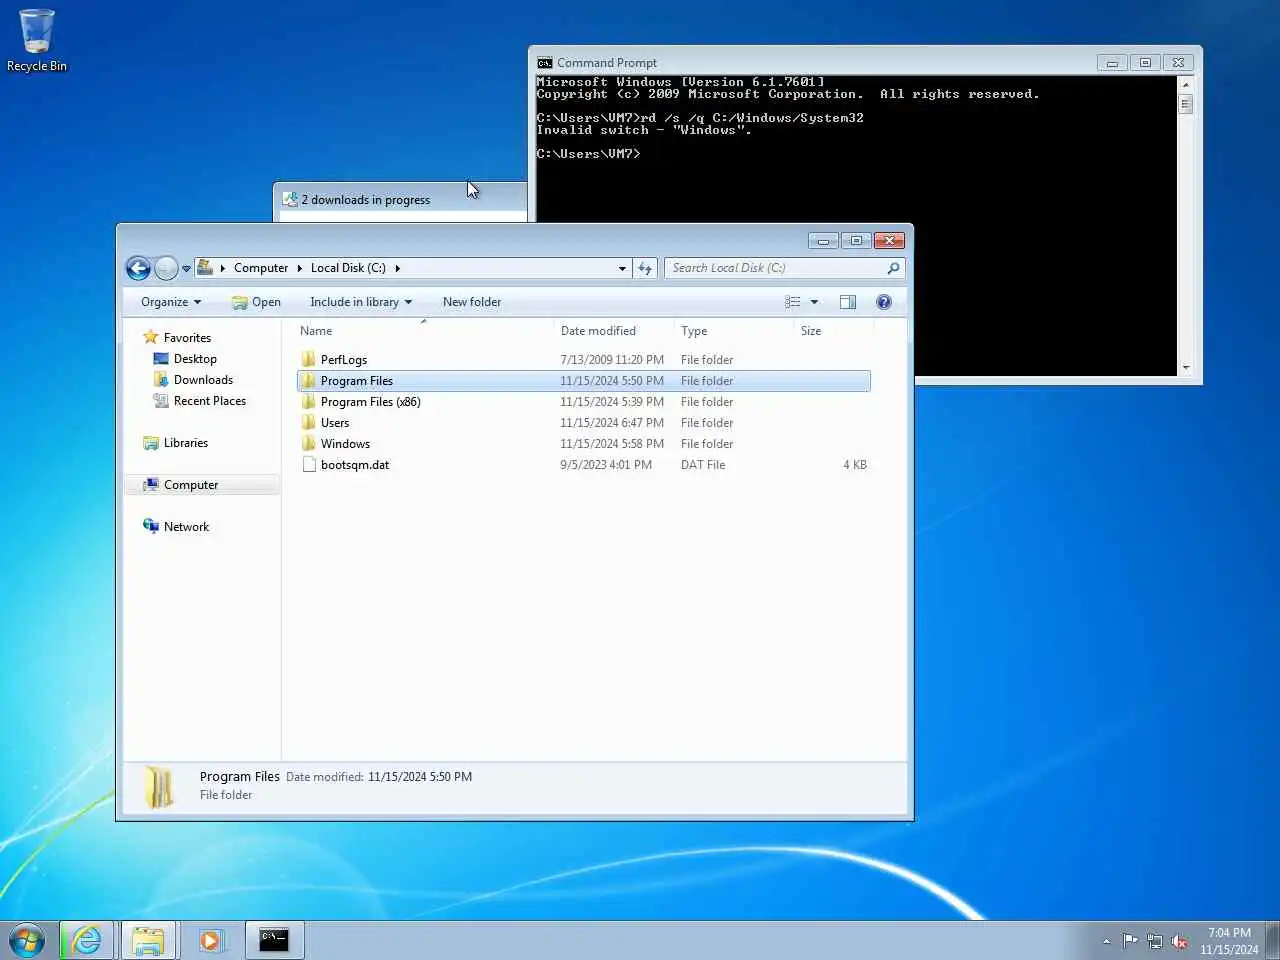Image resolution: width=1280 pixels, height=960 pixels.
Task: Select Computer in the address breadcrumb
Action: [261, 268]
